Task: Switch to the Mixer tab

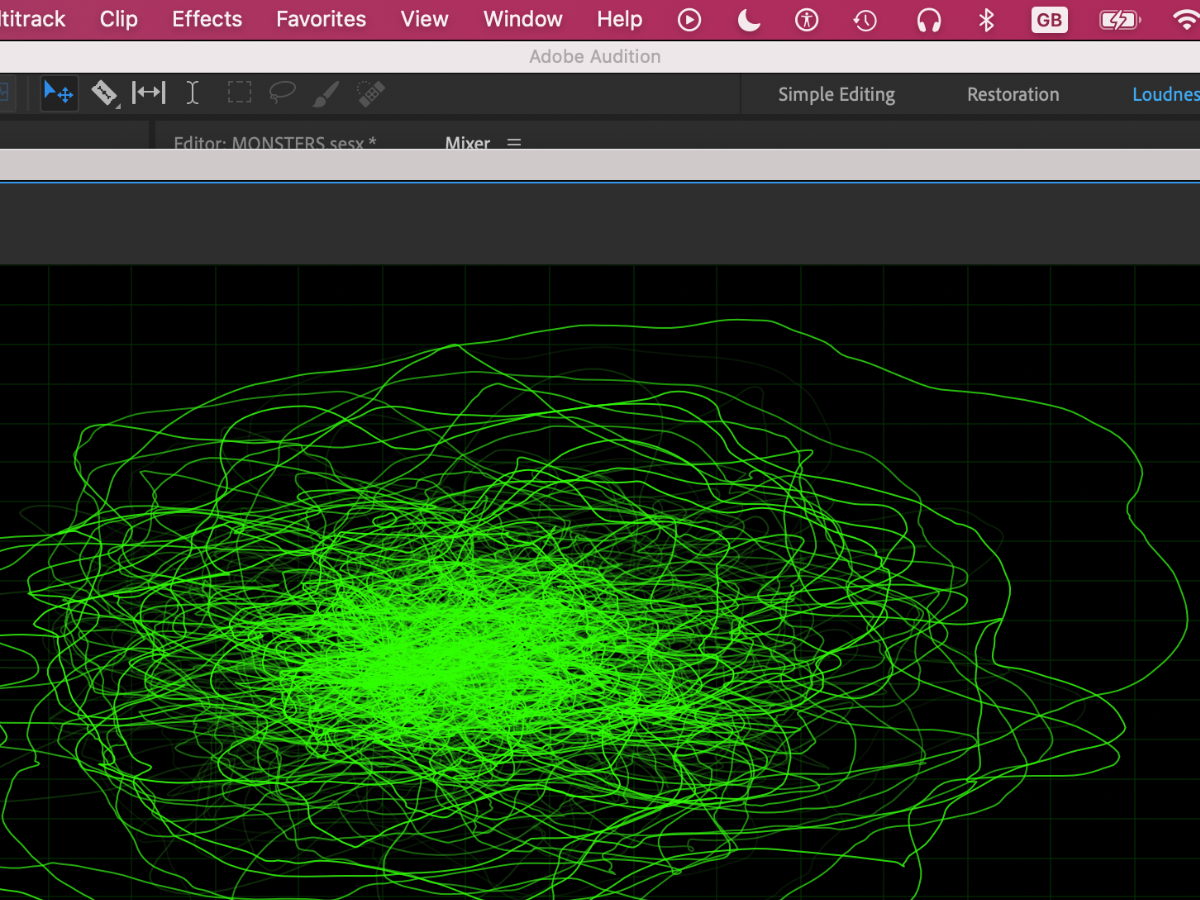Action: 467,143
